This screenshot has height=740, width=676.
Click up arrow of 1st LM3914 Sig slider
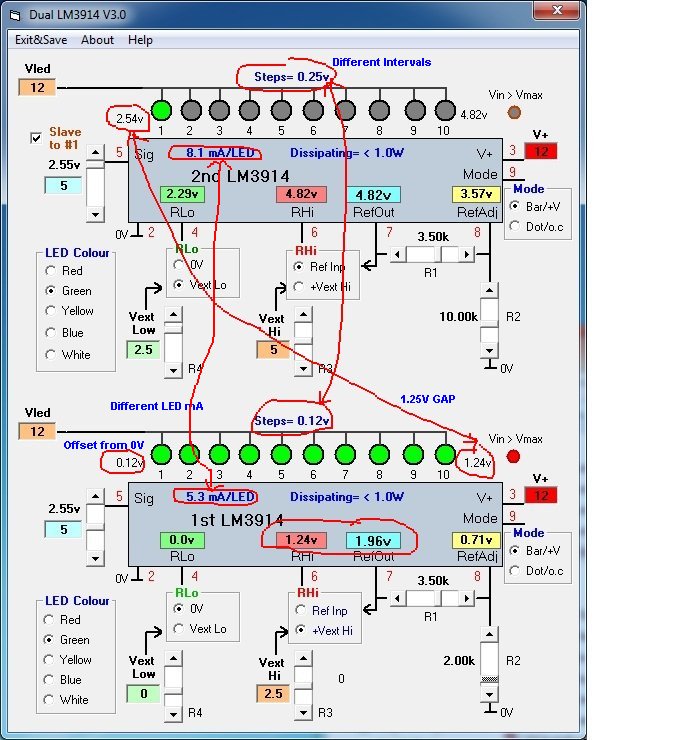(x=95, y=496)
